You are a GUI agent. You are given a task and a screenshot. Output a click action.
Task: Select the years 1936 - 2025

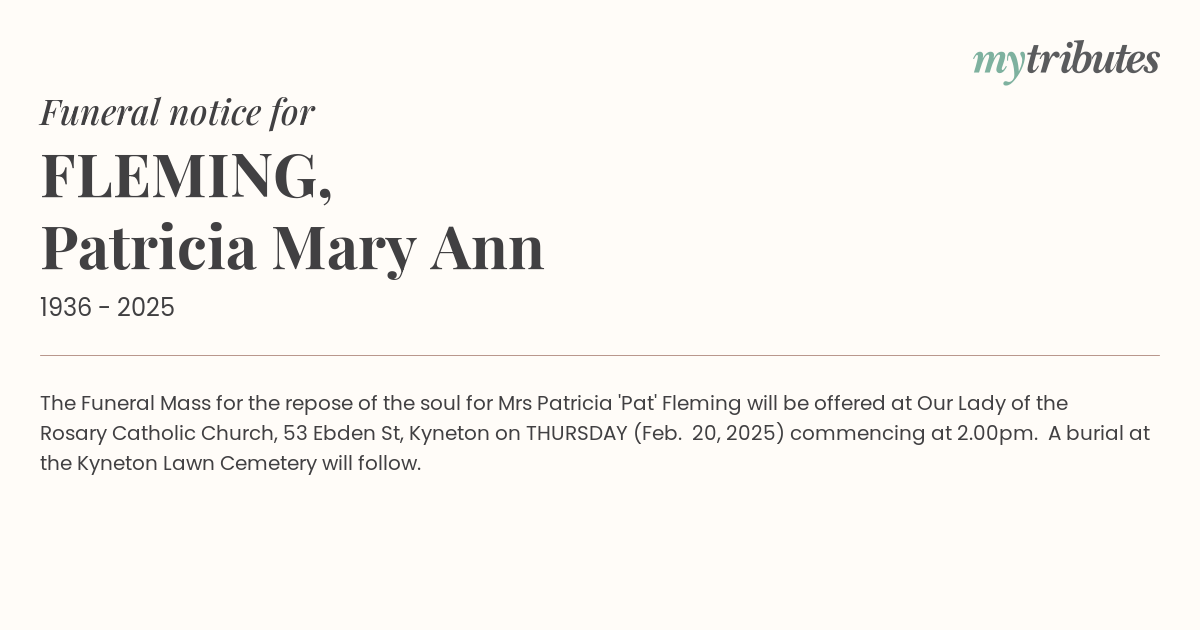click(107, 308)
